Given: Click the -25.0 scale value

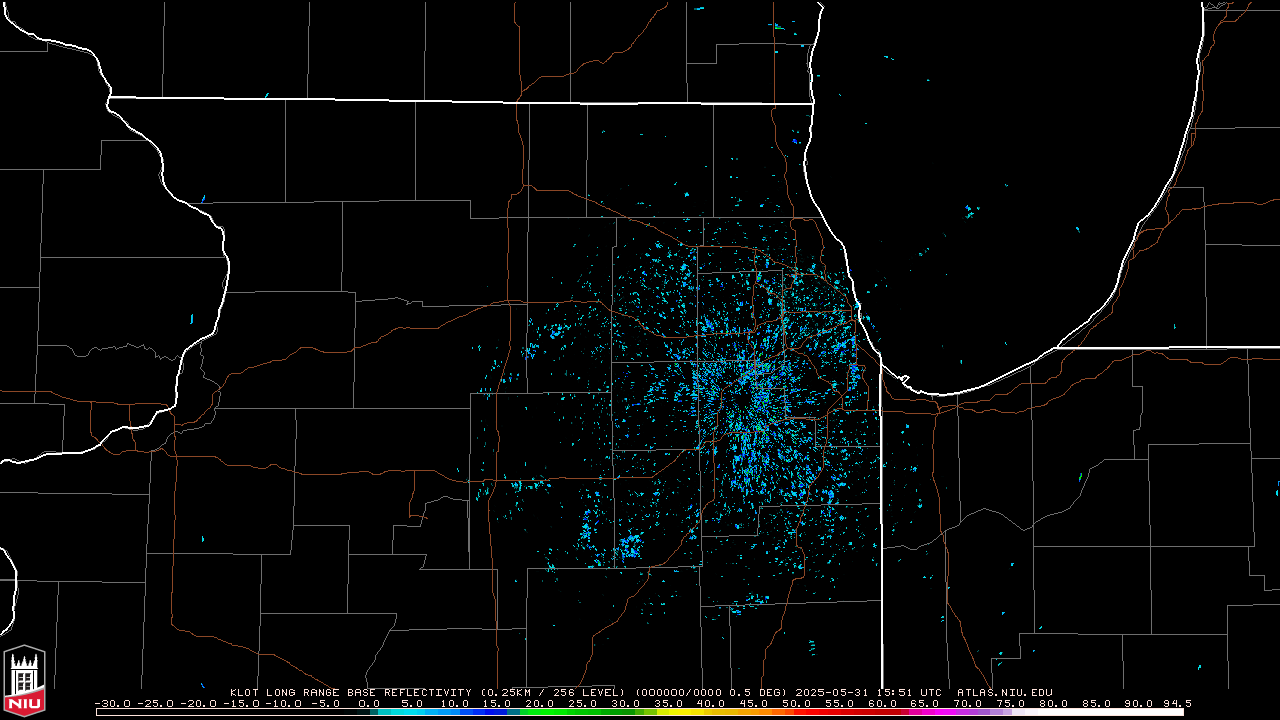Looking at the screenshot, I should click(x=155, y=703).
